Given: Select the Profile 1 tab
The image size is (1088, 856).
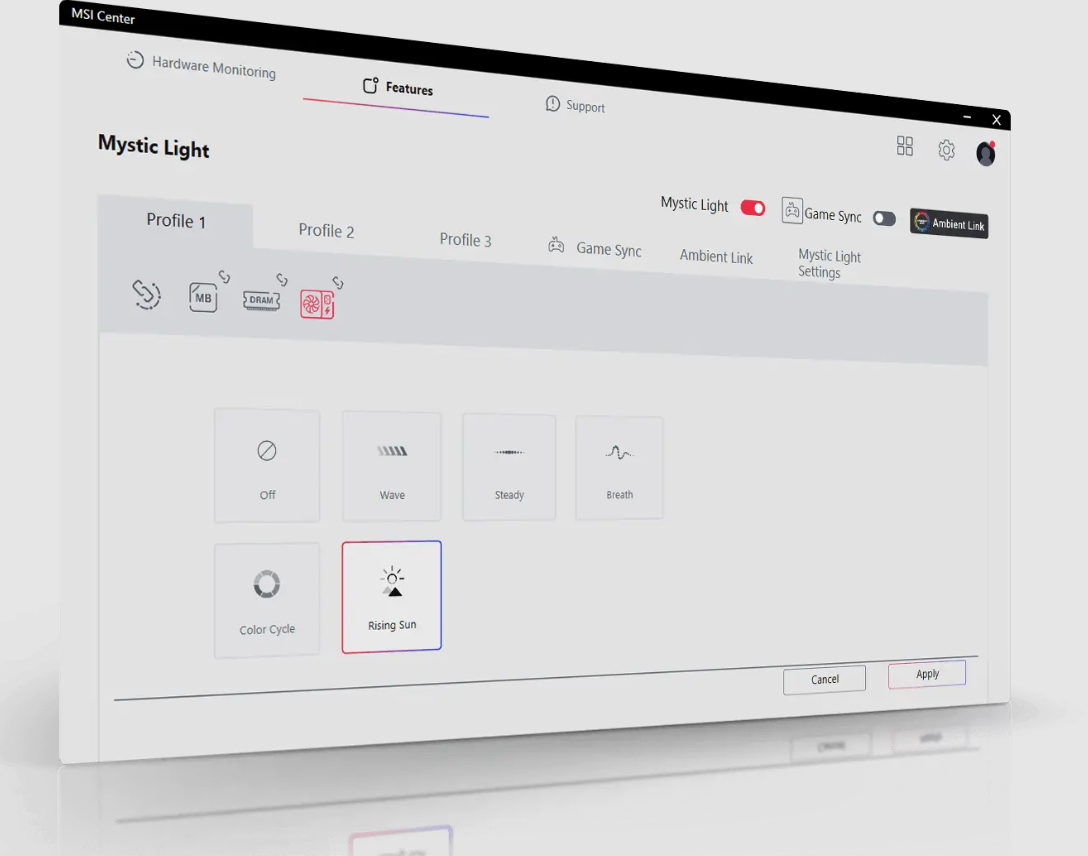Looking at the screenshot, I should (x=176, y=221).
